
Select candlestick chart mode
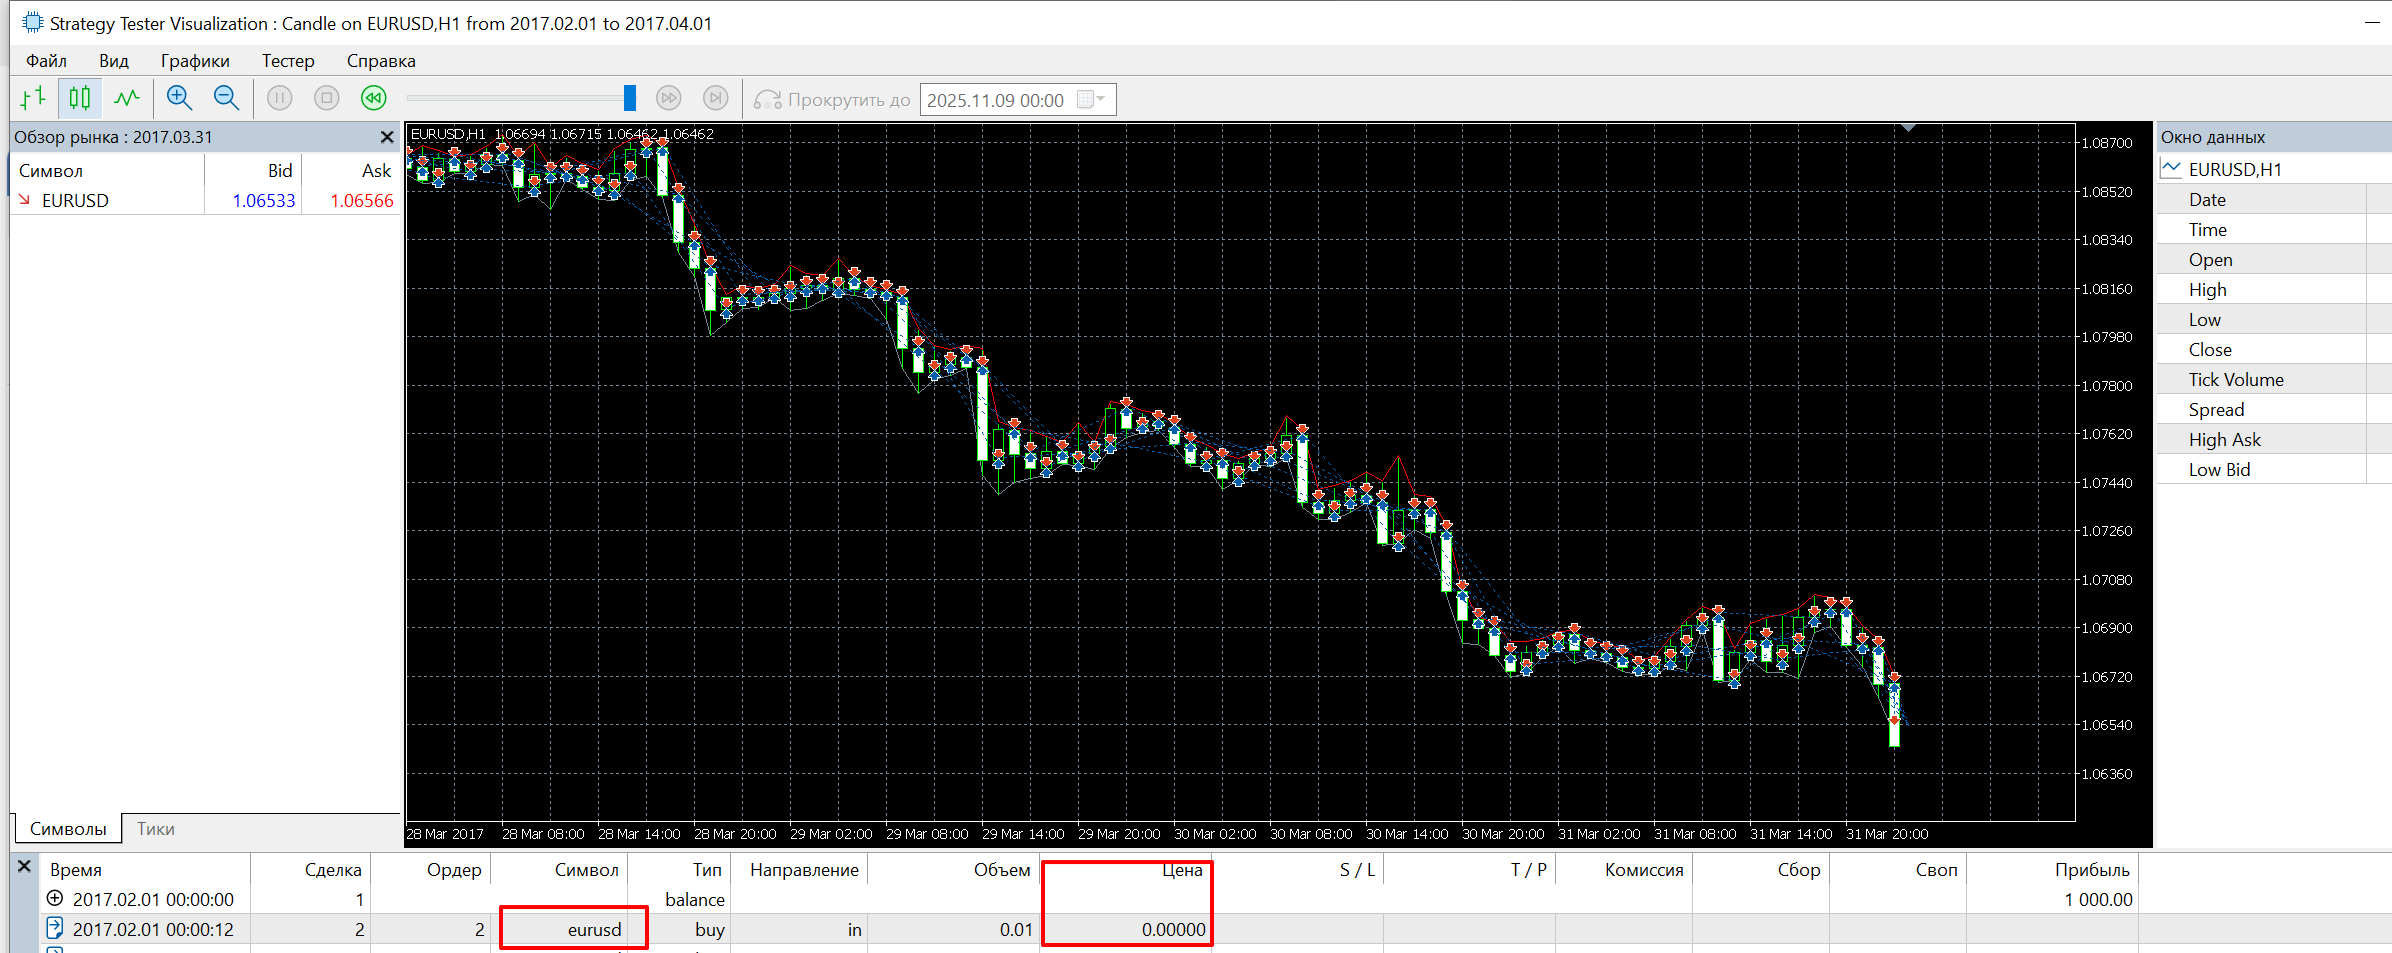[x=80, y=98]
